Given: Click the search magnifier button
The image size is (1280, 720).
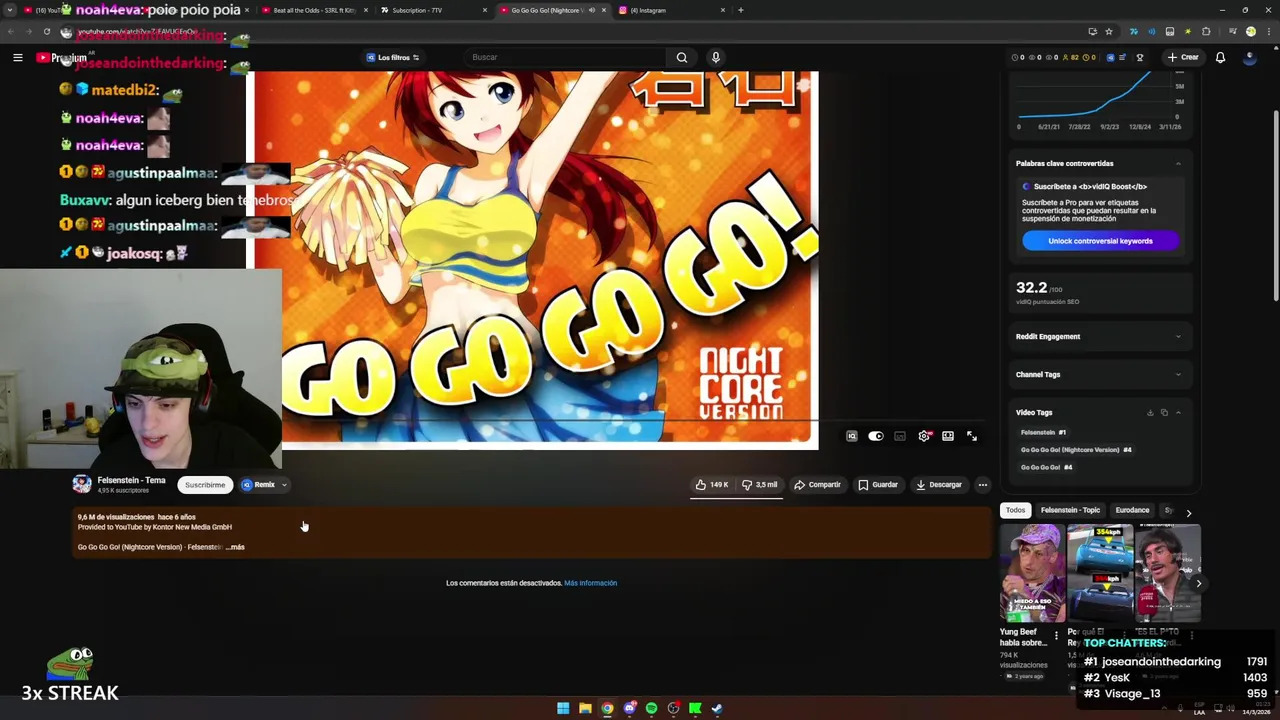Looking at the screenshot, I should pyautogui.click(x=682, y=57).
